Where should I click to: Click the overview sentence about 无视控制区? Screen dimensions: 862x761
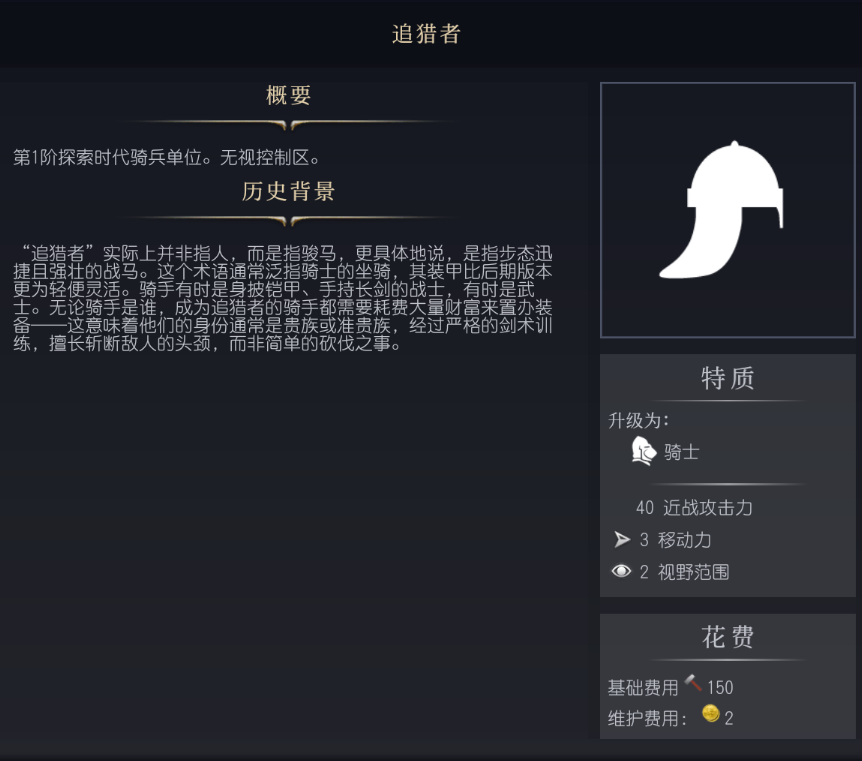pyautogui.click(x=167, y=157)
